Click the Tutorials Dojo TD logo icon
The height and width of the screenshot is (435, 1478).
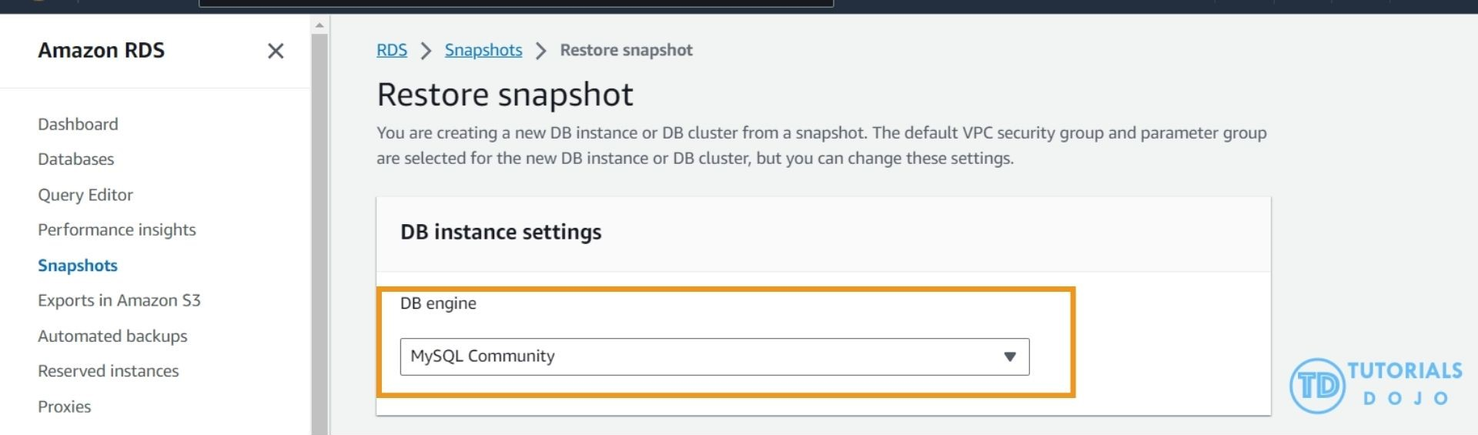[x=1316, y=385]
